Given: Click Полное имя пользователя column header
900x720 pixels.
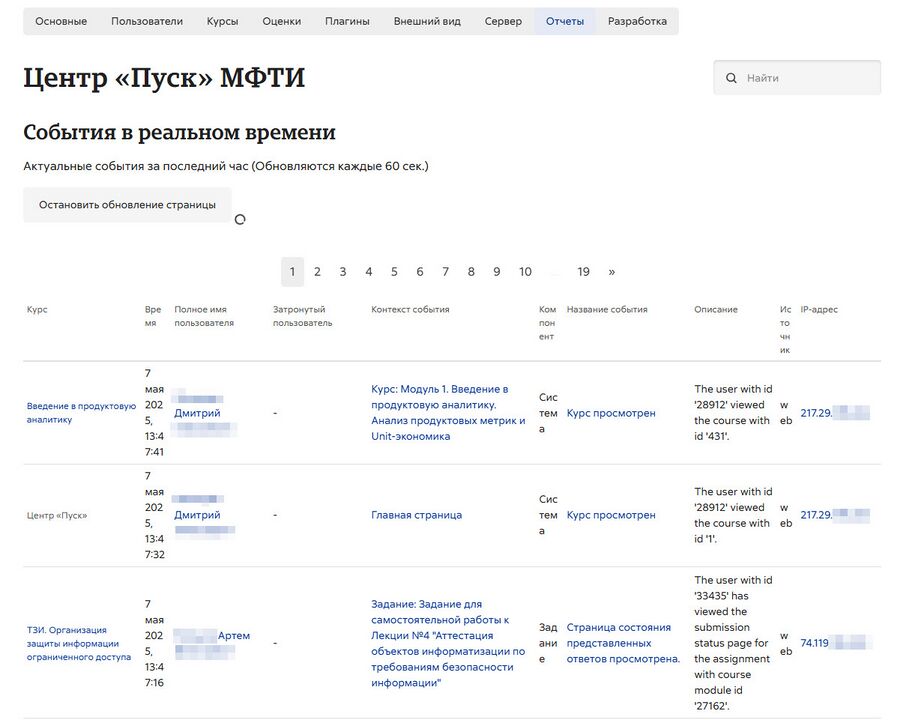Looking at the screenshot, I should click(204, 316).
